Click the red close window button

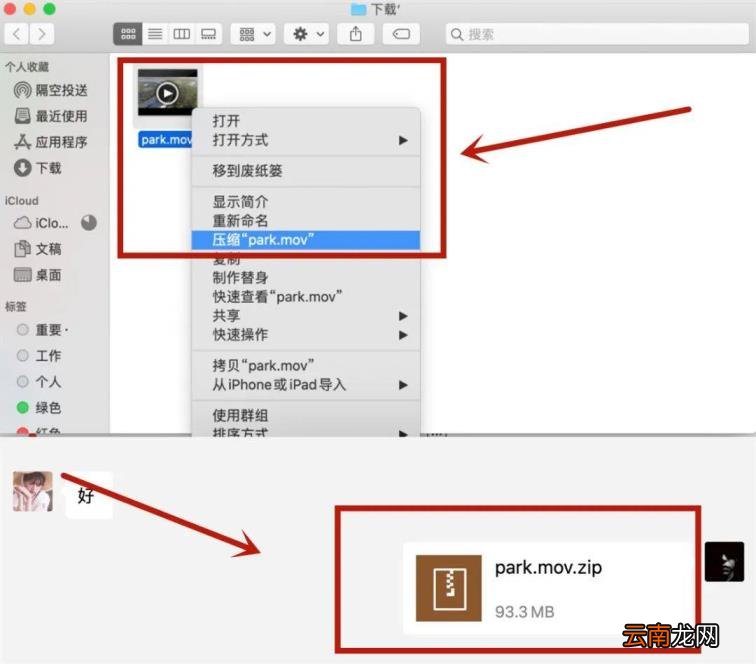coord(10,8)
